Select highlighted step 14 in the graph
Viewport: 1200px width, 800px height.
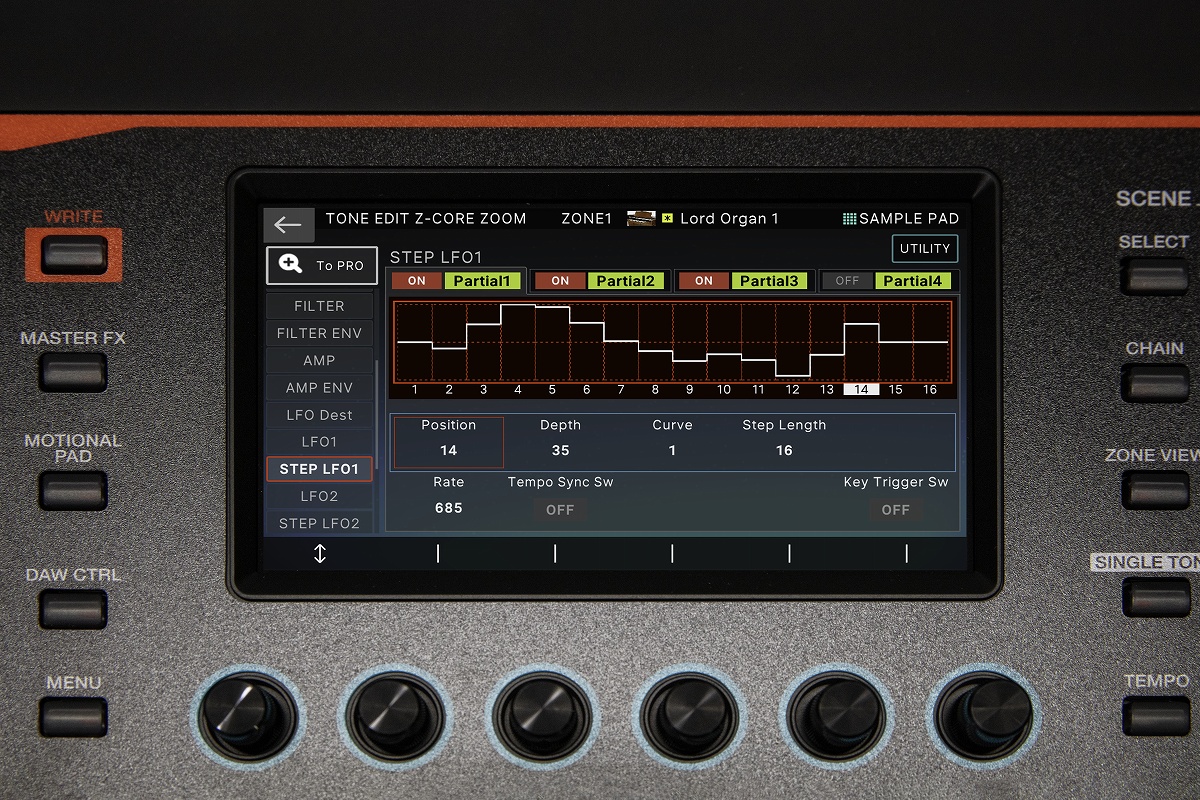861,390
